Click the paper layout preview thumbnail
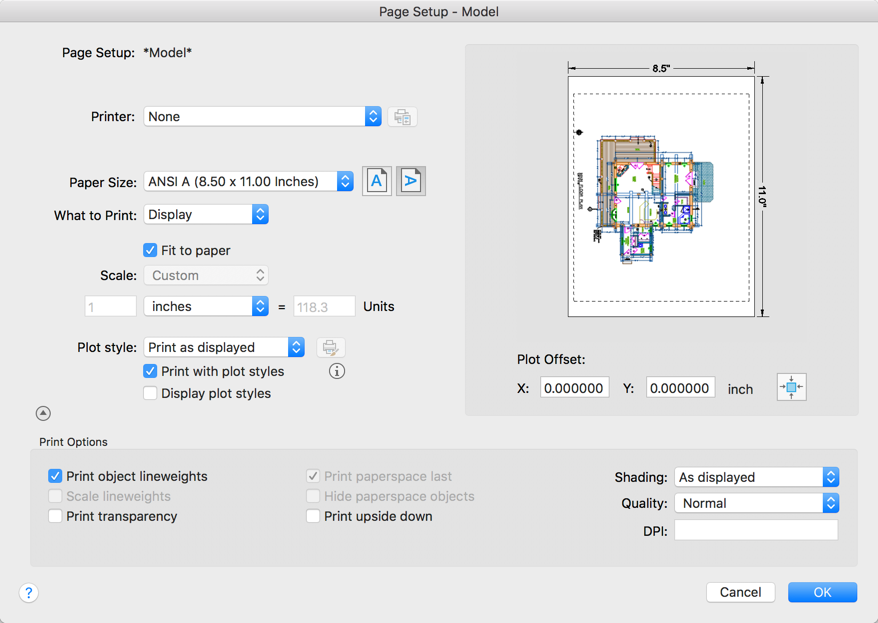878x623 pixels. 661,196
